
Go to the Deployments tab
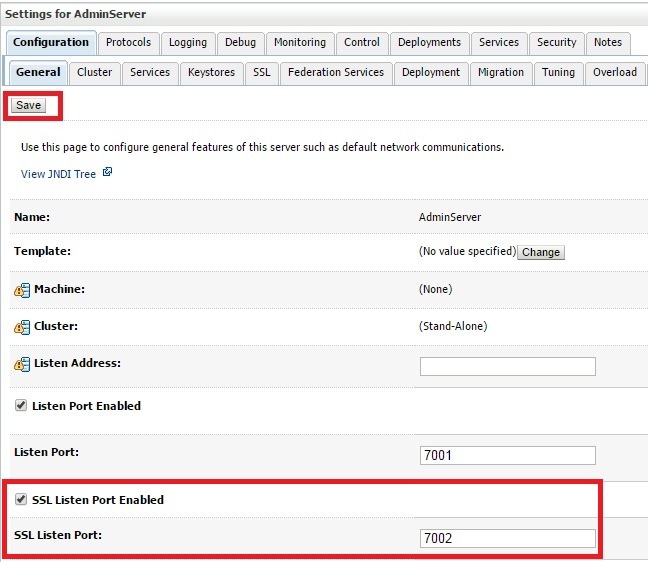pyautogui.click(x=429, y=42)
